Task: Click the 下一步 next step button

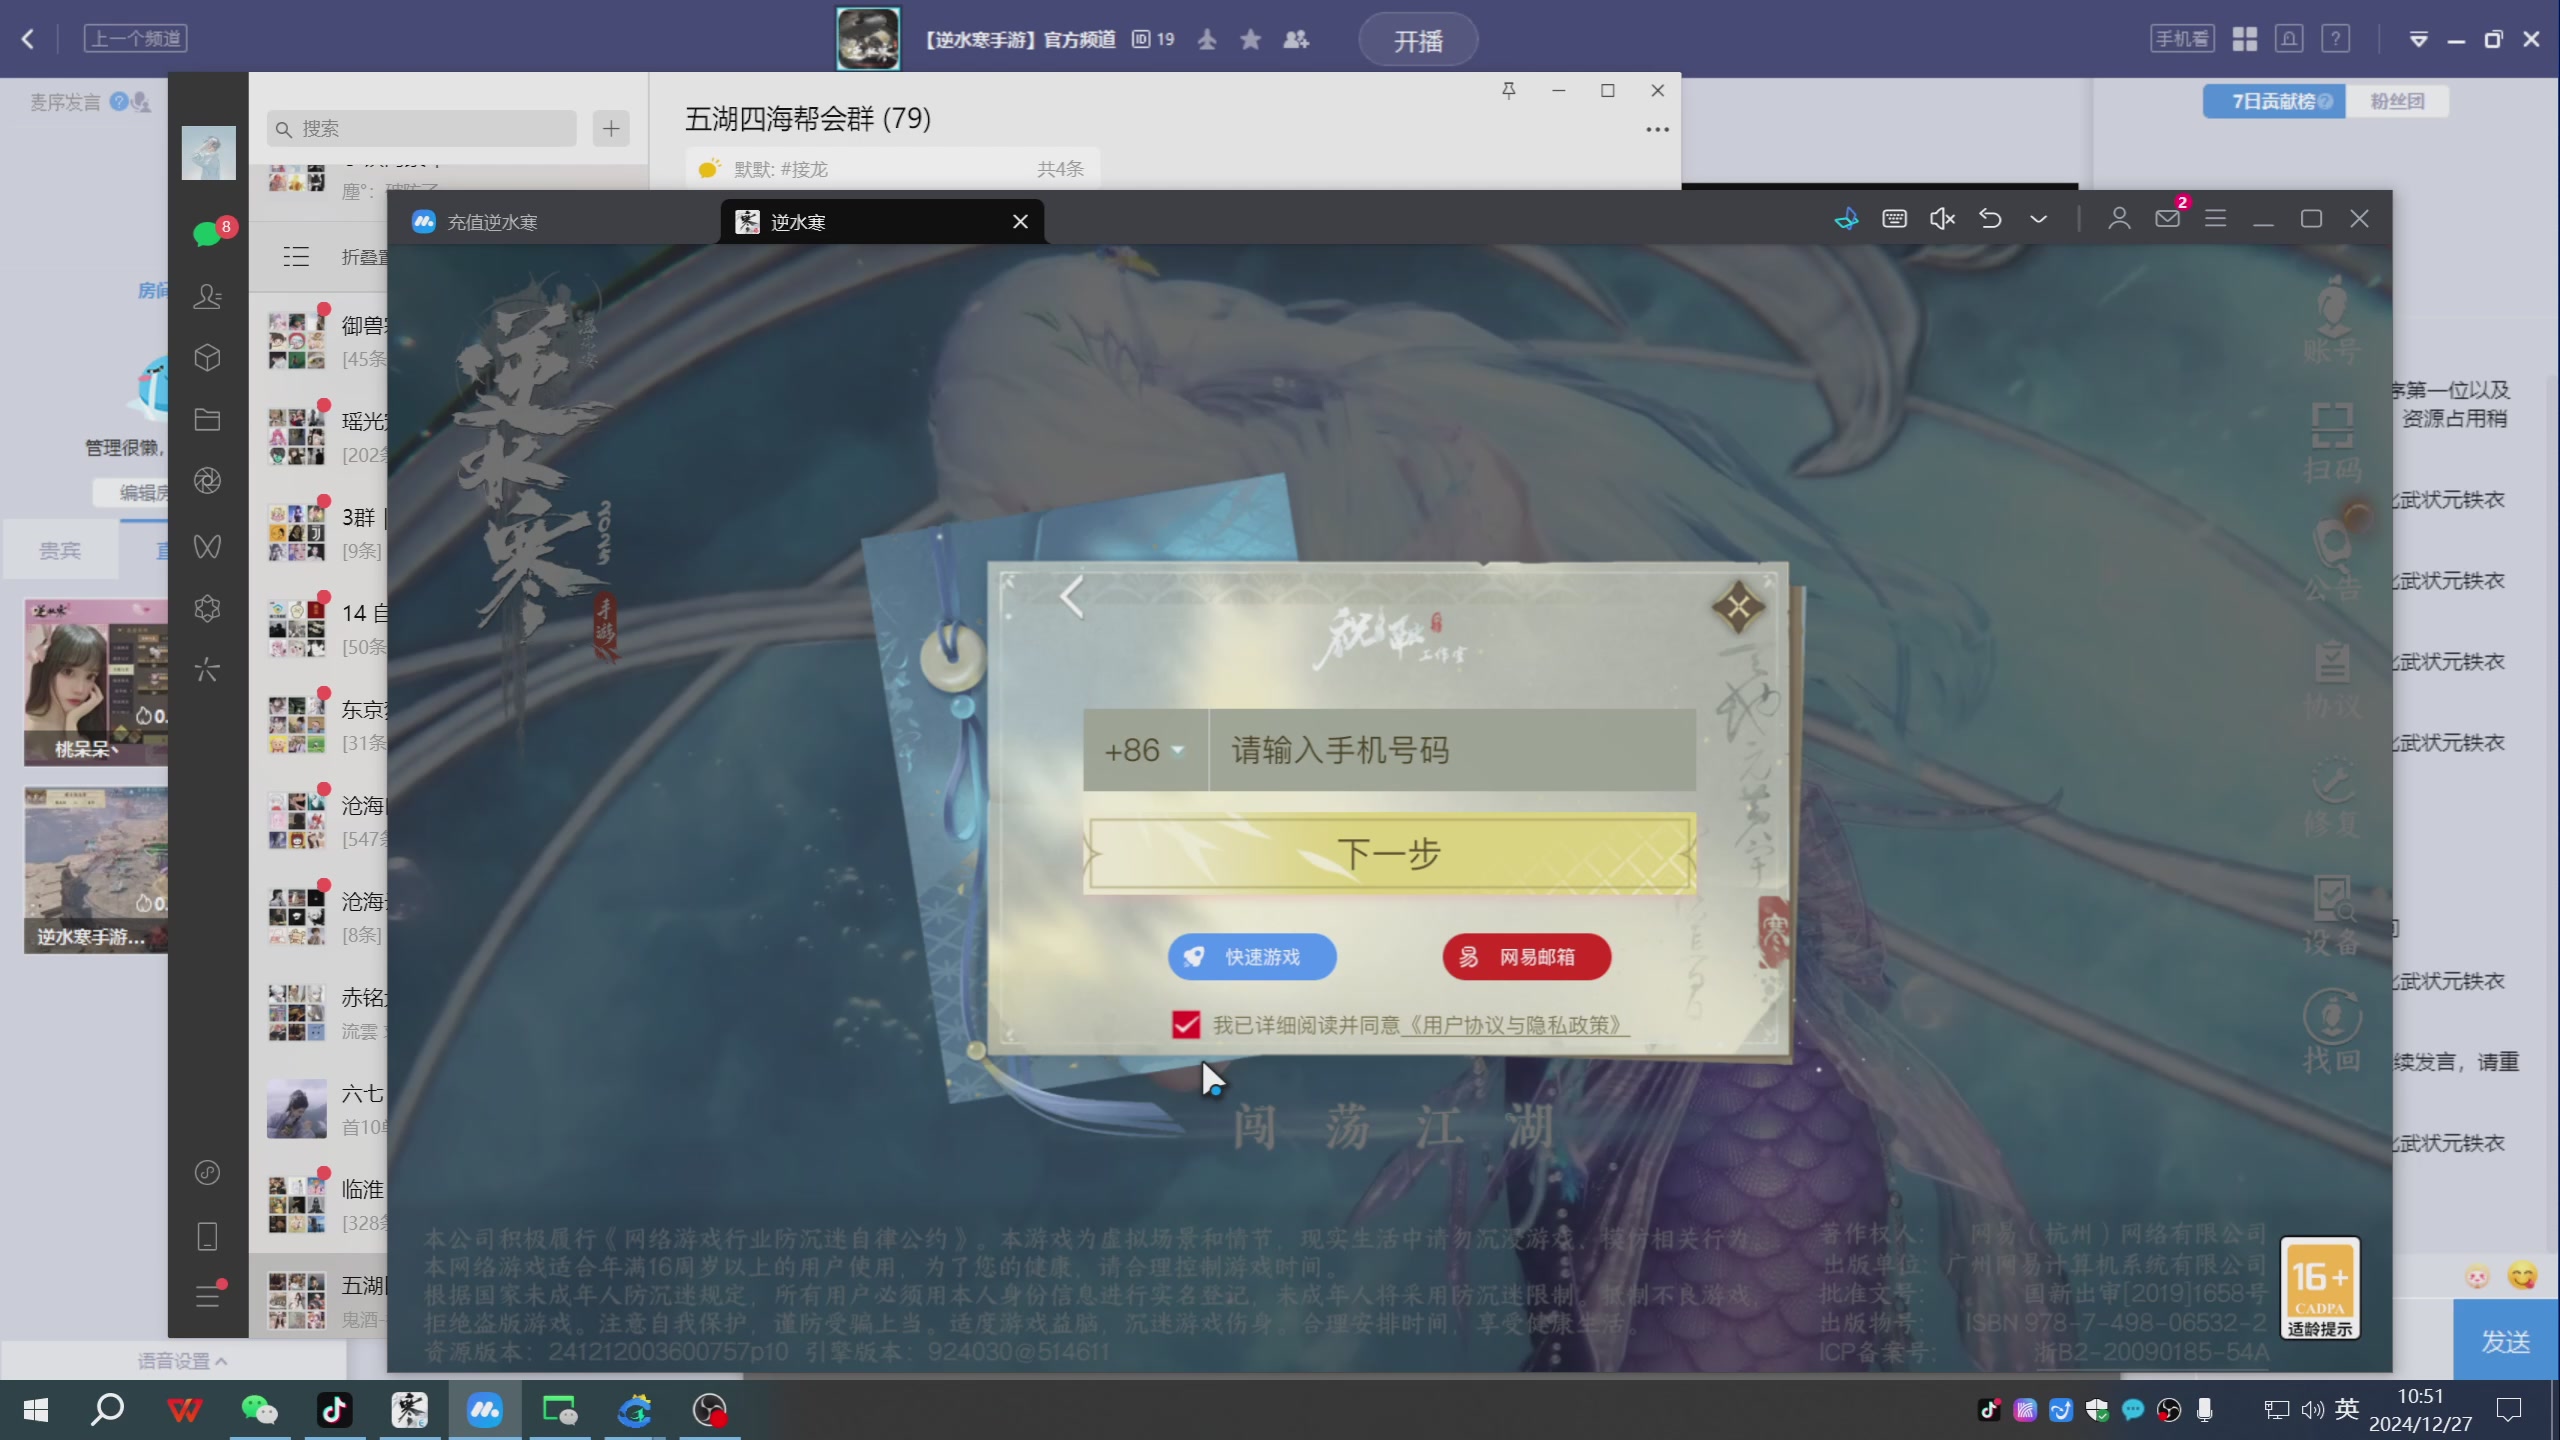Action: [x=1389, y=854]
